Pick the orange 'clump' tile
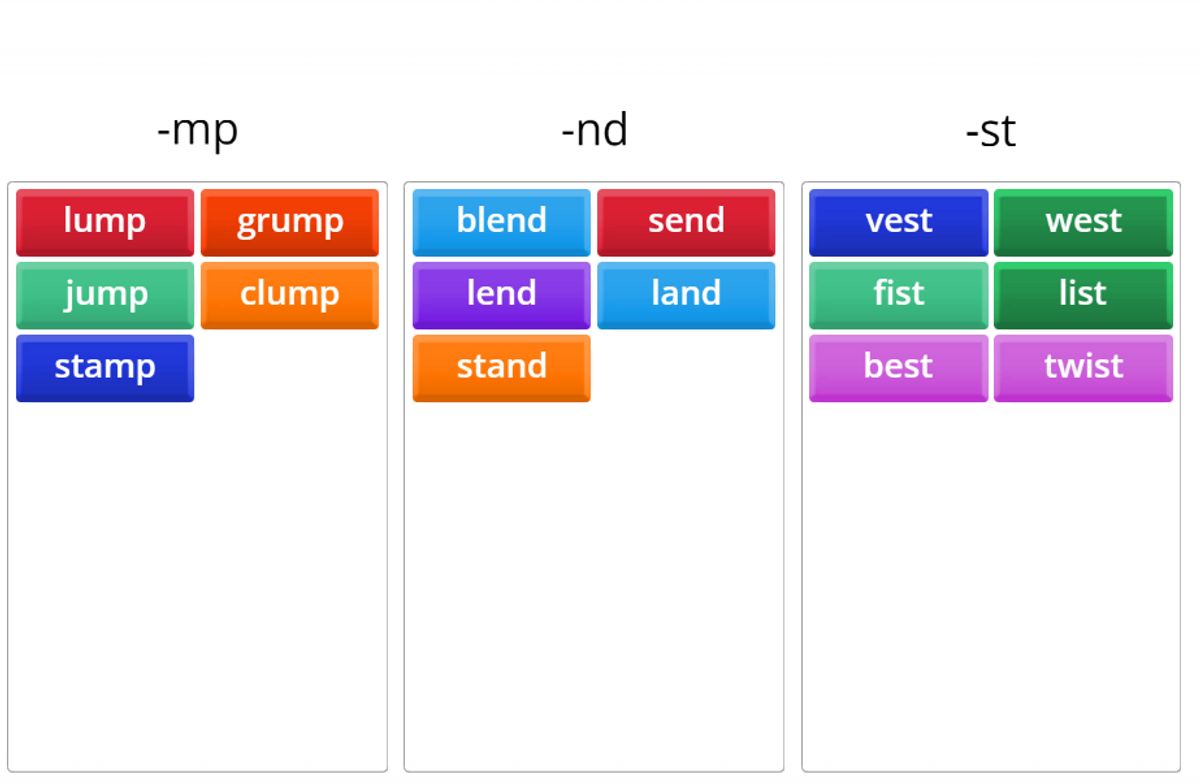 [x=290, y=295]
